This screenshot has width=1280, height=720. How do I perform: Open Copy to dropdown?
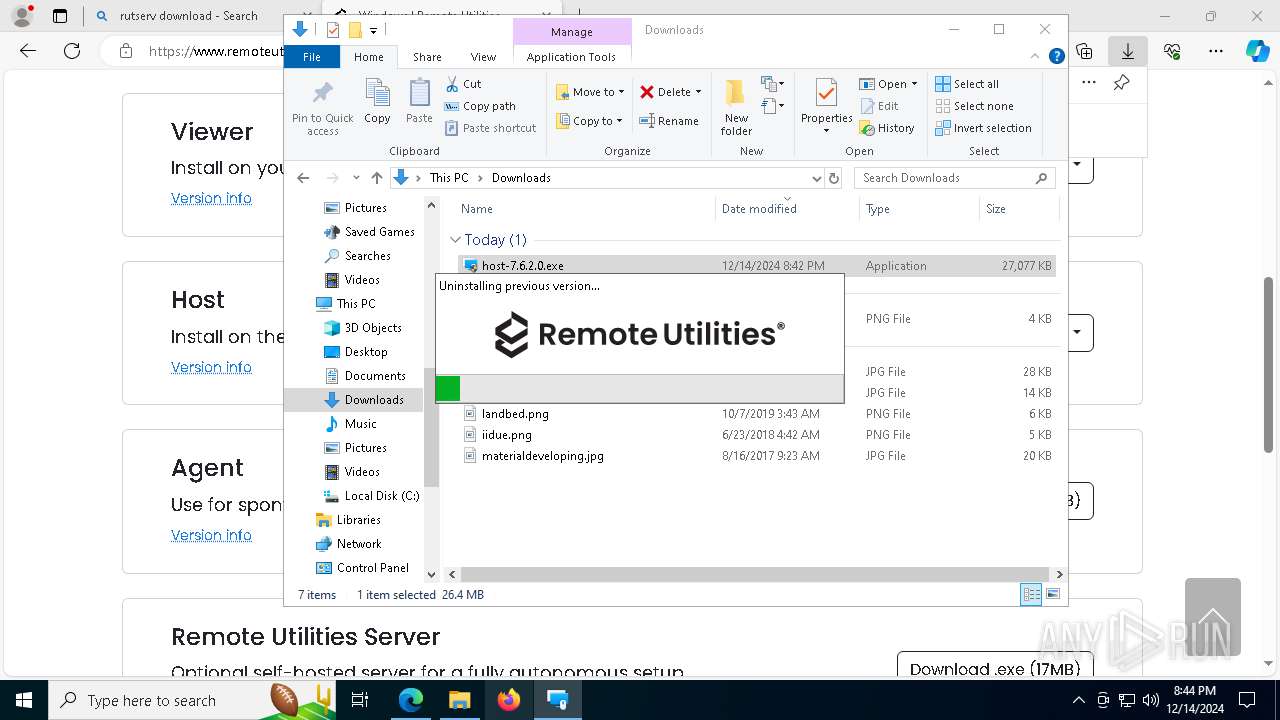point(589,121)
